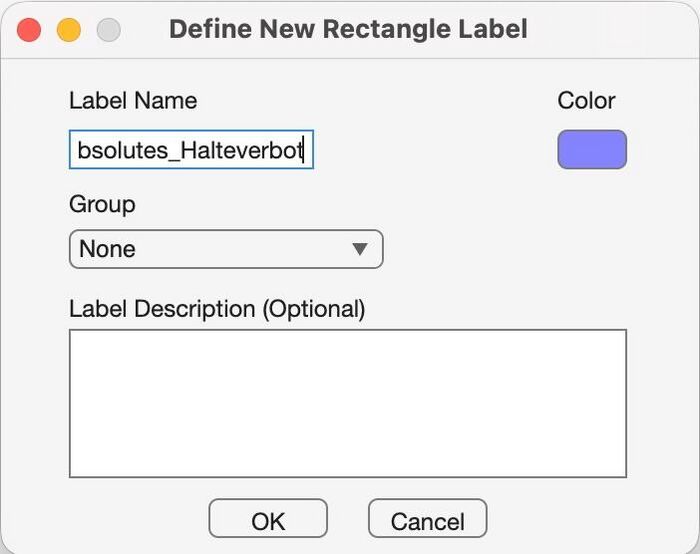
Task: Close the Define New Rectangle Label dialog
Action: (x=29, y=29)
